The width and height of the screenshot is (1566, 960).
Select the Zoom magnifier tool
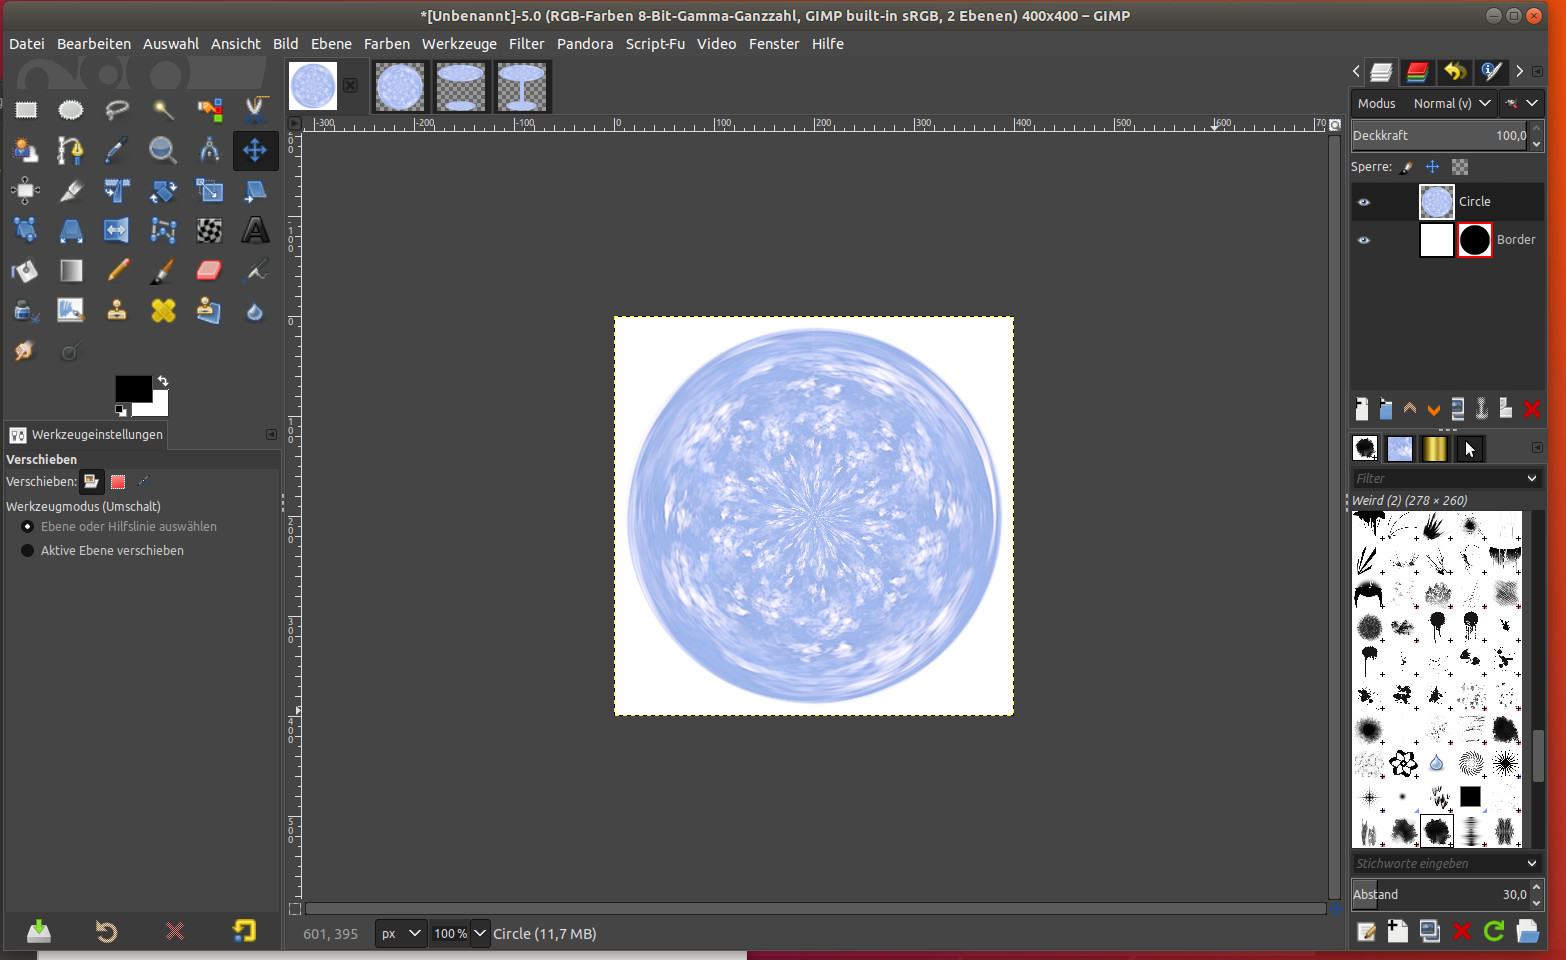tap(162, 150)
